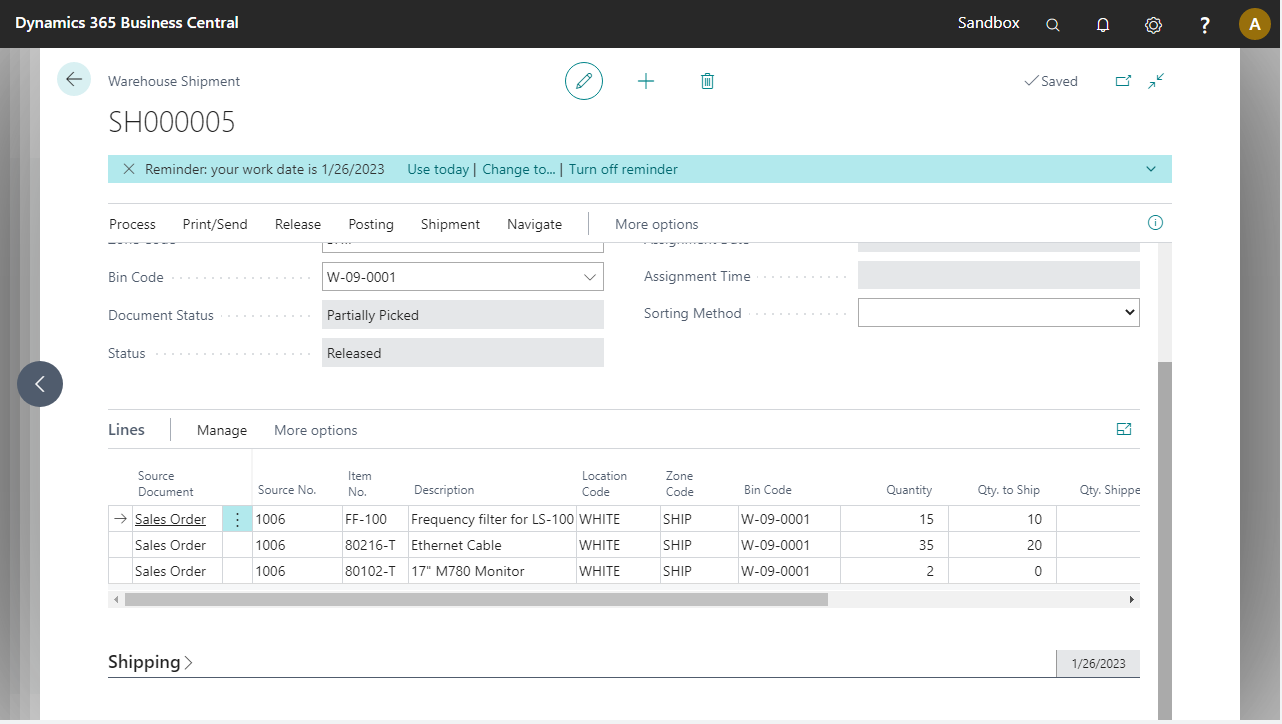
Task: Show previous record with side arrow
Action: [40, 384]
